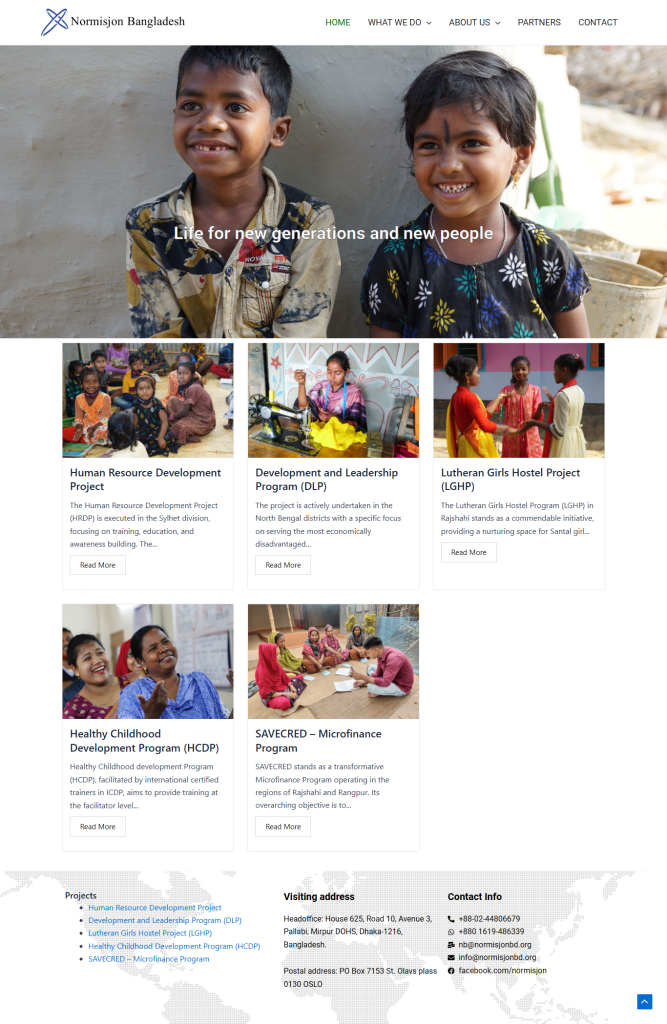The image size is (667, 1024).
Task: Open the sewing machine DLP project thumbnail
Action: tap(333, 400)
